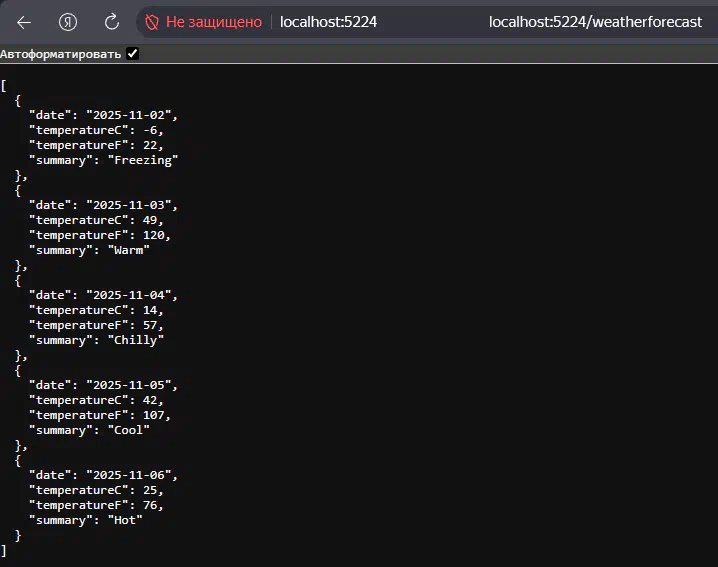The image size is (718, 567).
Task: Click the date value "2025-11-04"
Action: pyautogui.click(x=131, y=295)
